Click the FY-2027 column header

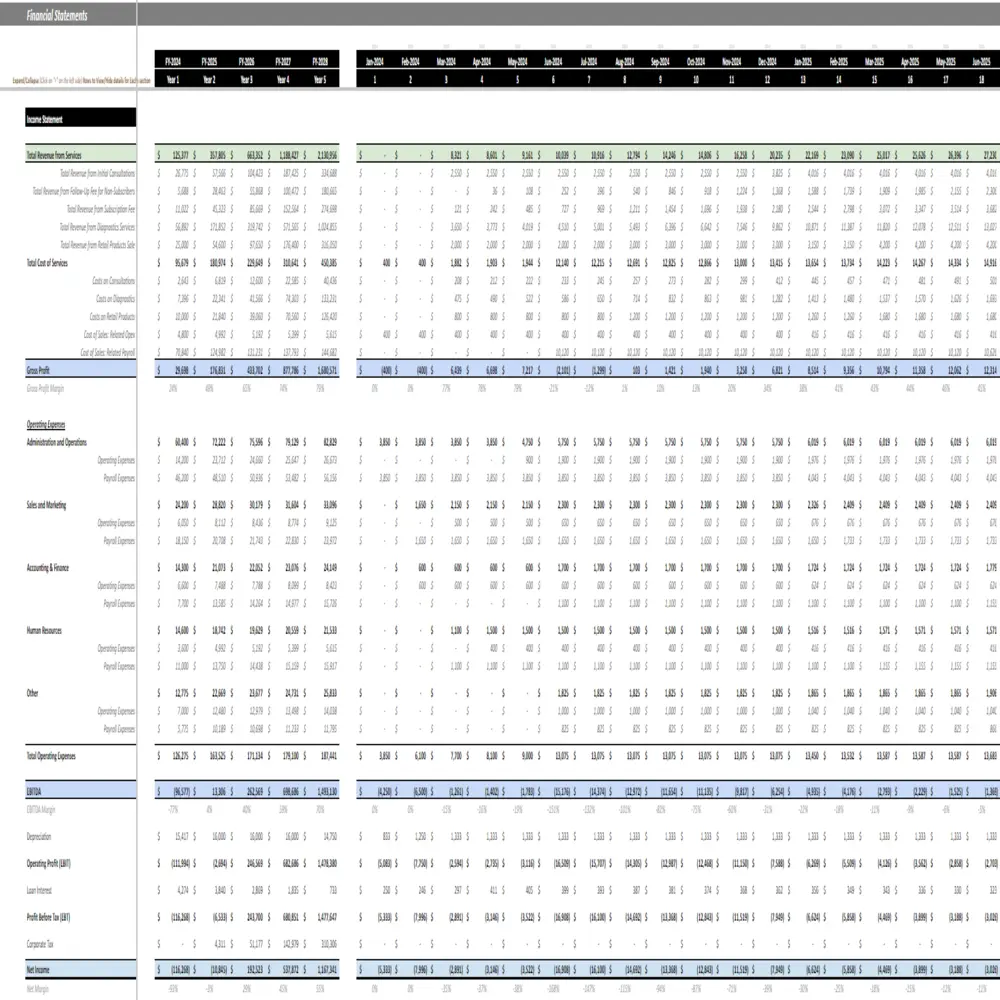pos(283,61)
